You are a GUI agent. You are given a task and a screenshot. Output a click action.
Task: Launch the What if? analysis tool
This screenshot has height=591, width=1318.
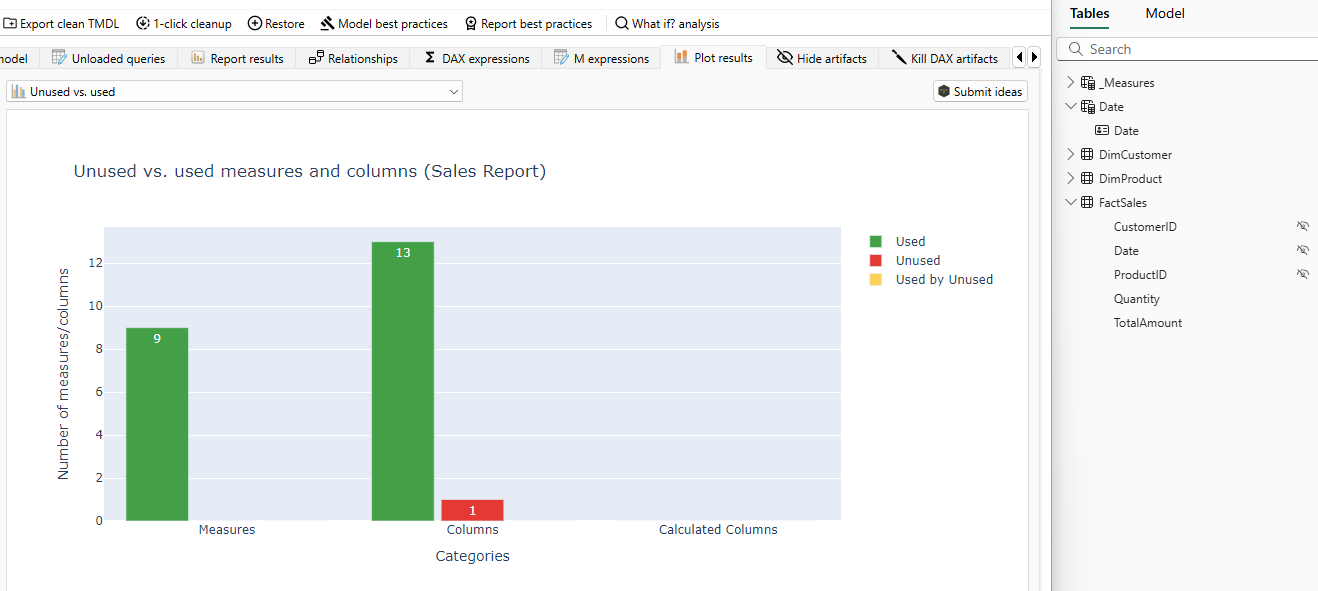[x=666, y=22]
